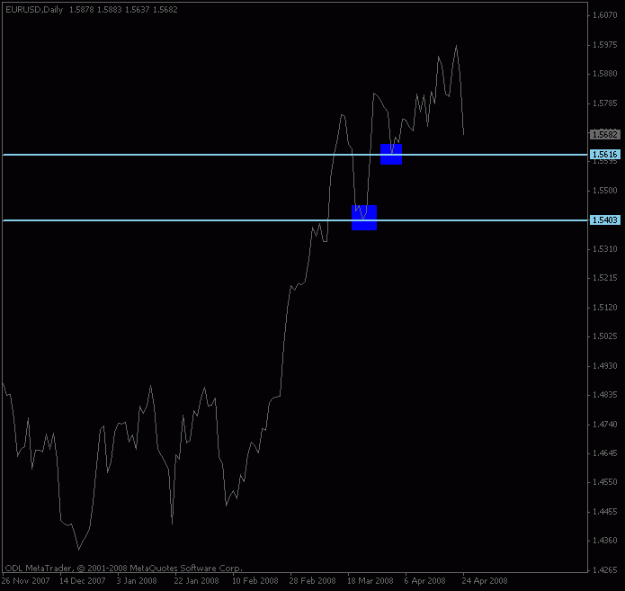Click the 28 Feb 2008 date label
The height and width of the screenshot is (591, 625).
click(x=312, y=581)
